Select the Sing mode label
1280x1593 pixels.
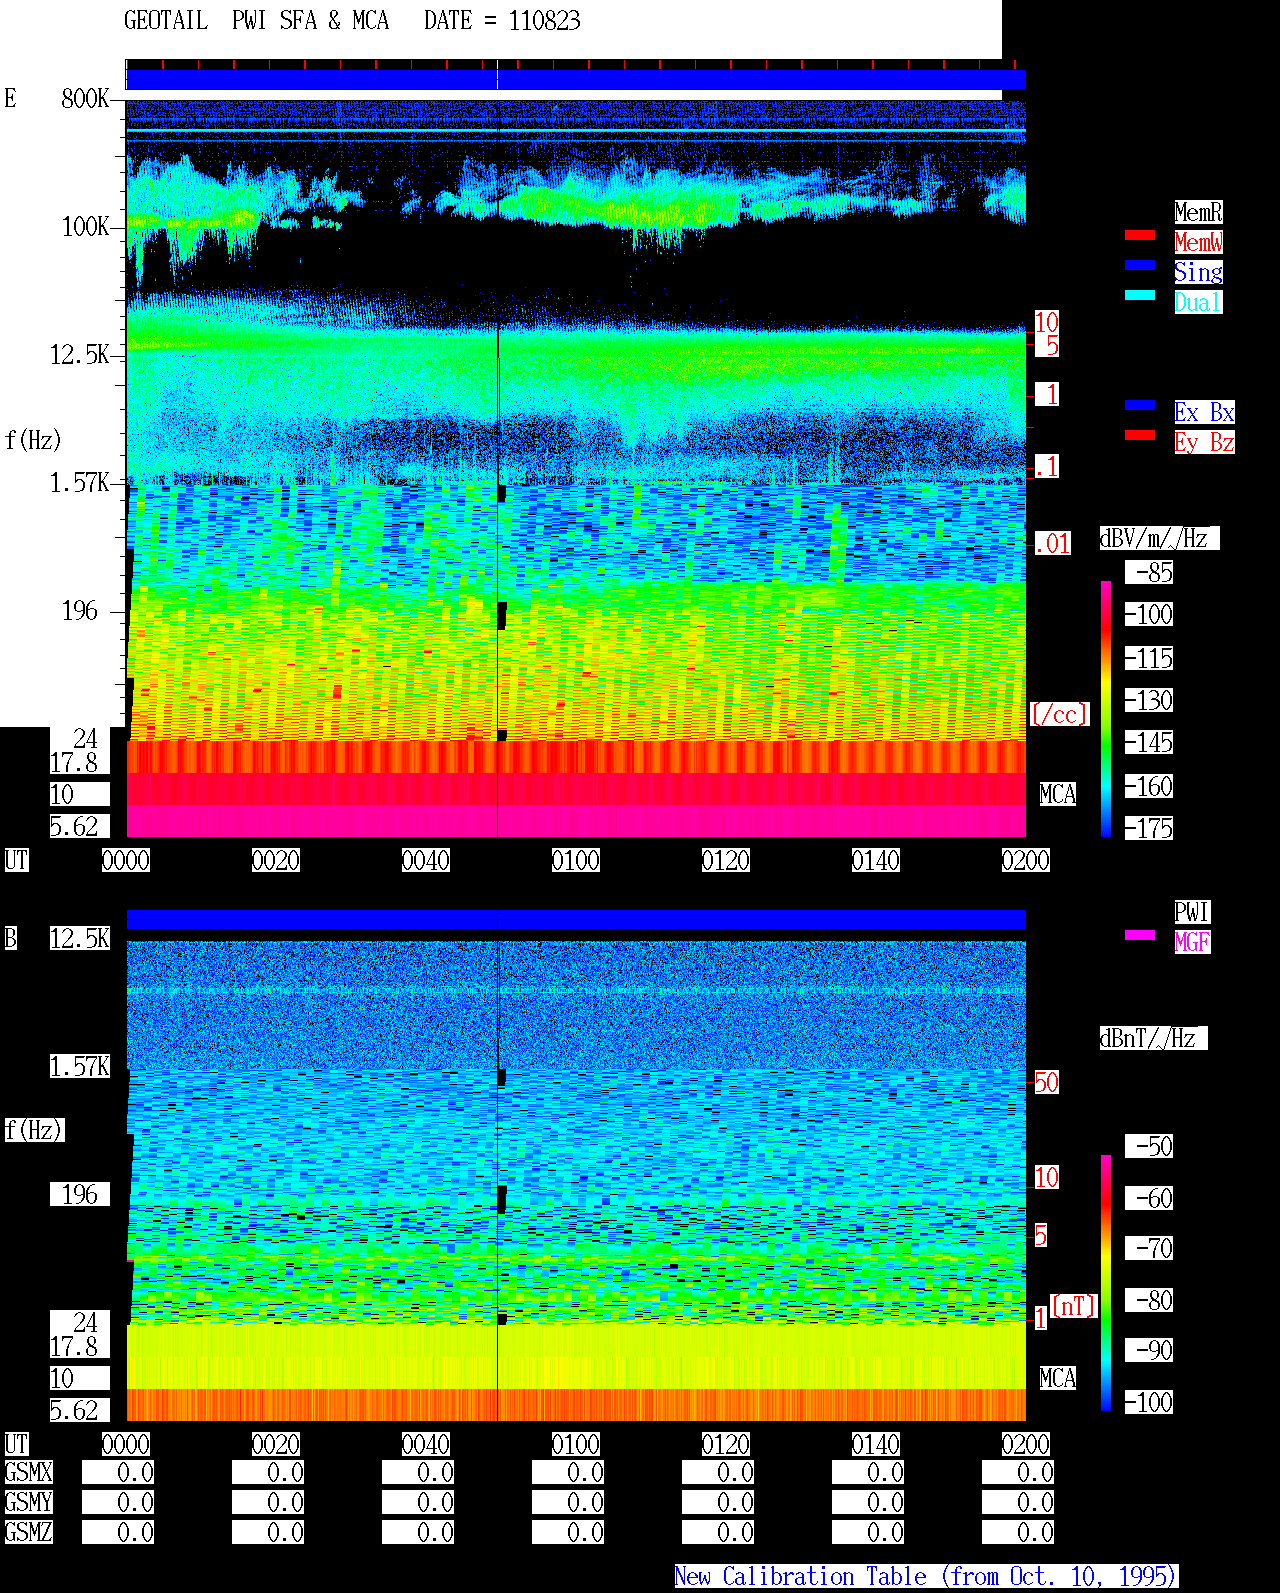pos(1198,272)
